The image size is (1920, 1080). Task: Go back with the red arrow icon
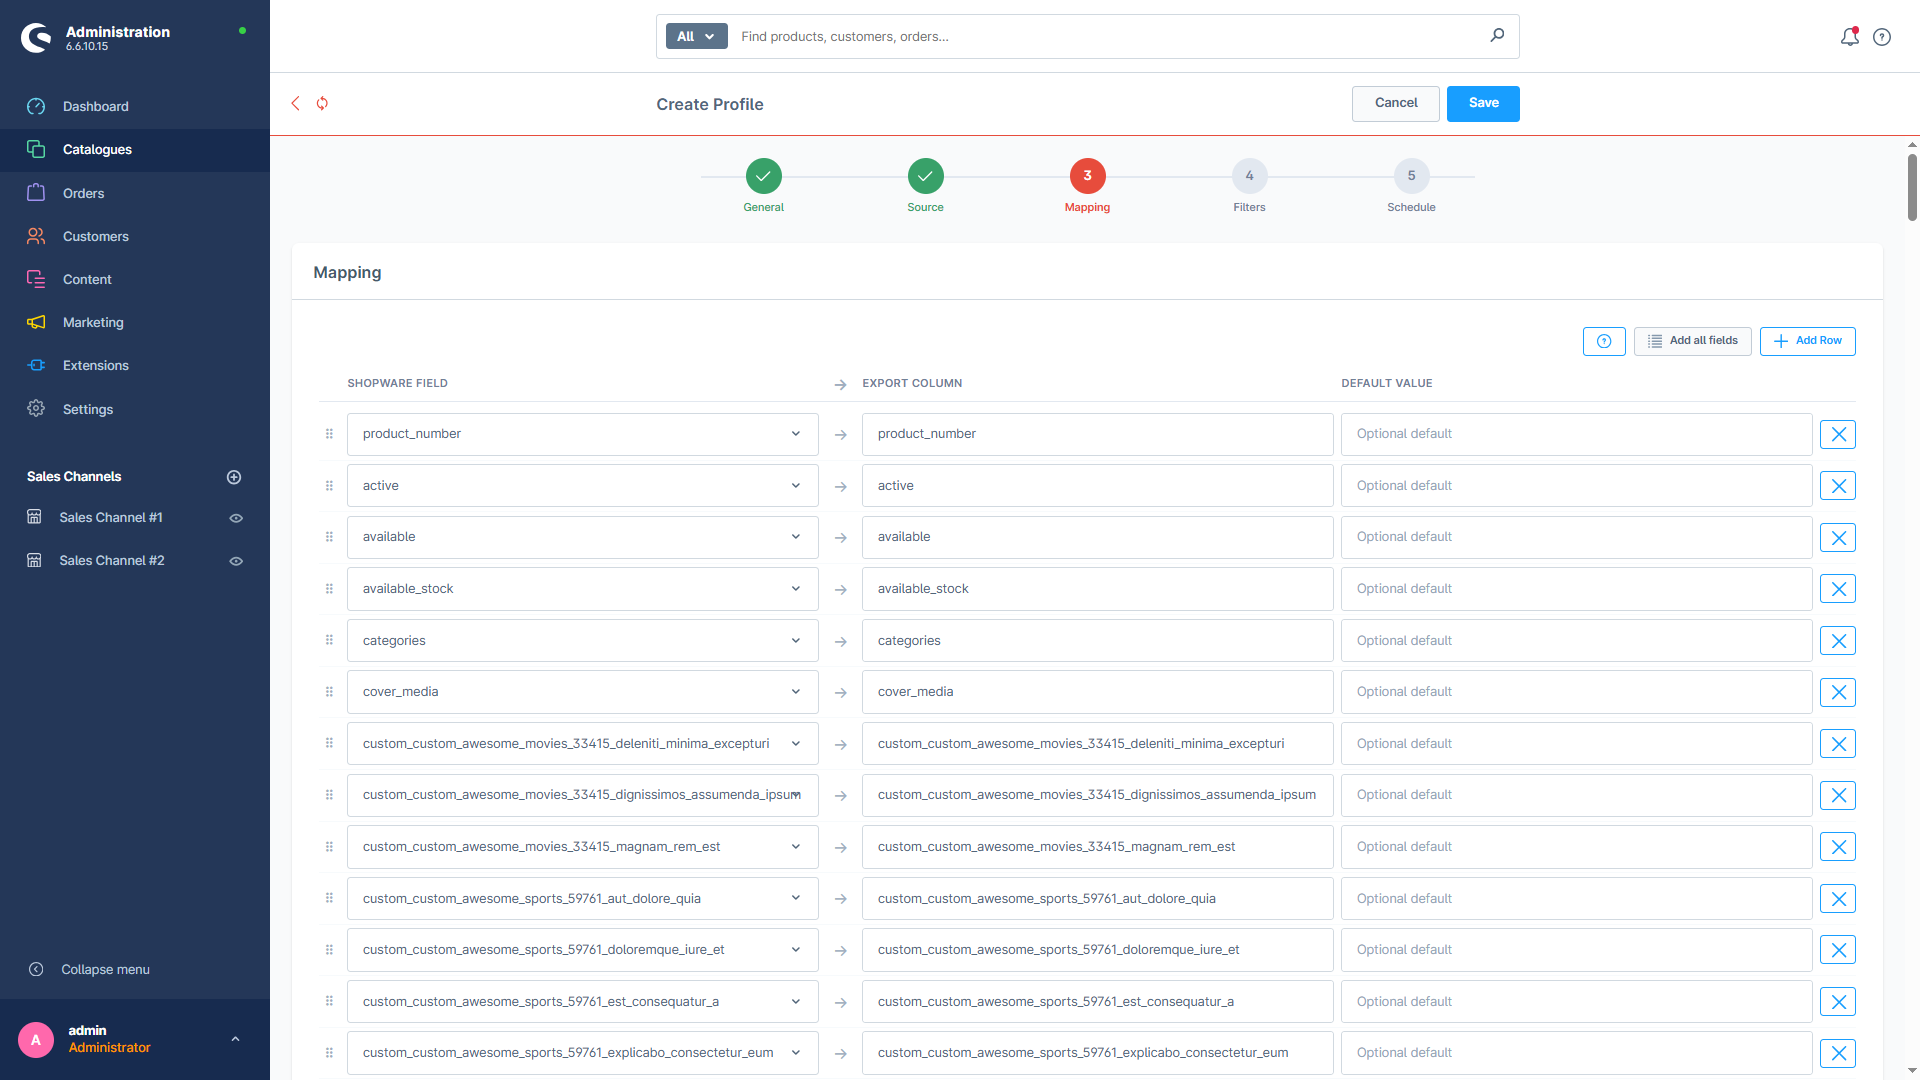(x=296, y=103)
